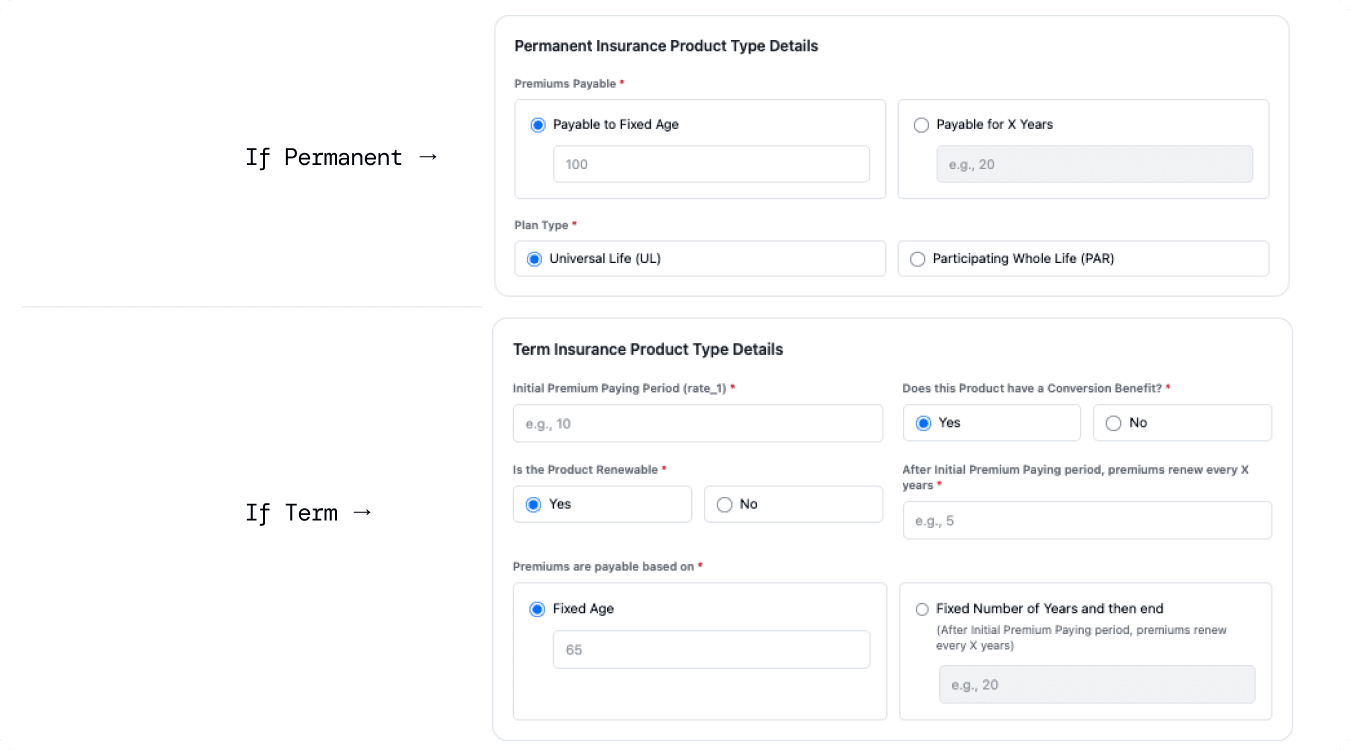Click the parenthetical note under Fixed Number of Years
Screen dimensions: 1350x750
[x=1081, y=638]
